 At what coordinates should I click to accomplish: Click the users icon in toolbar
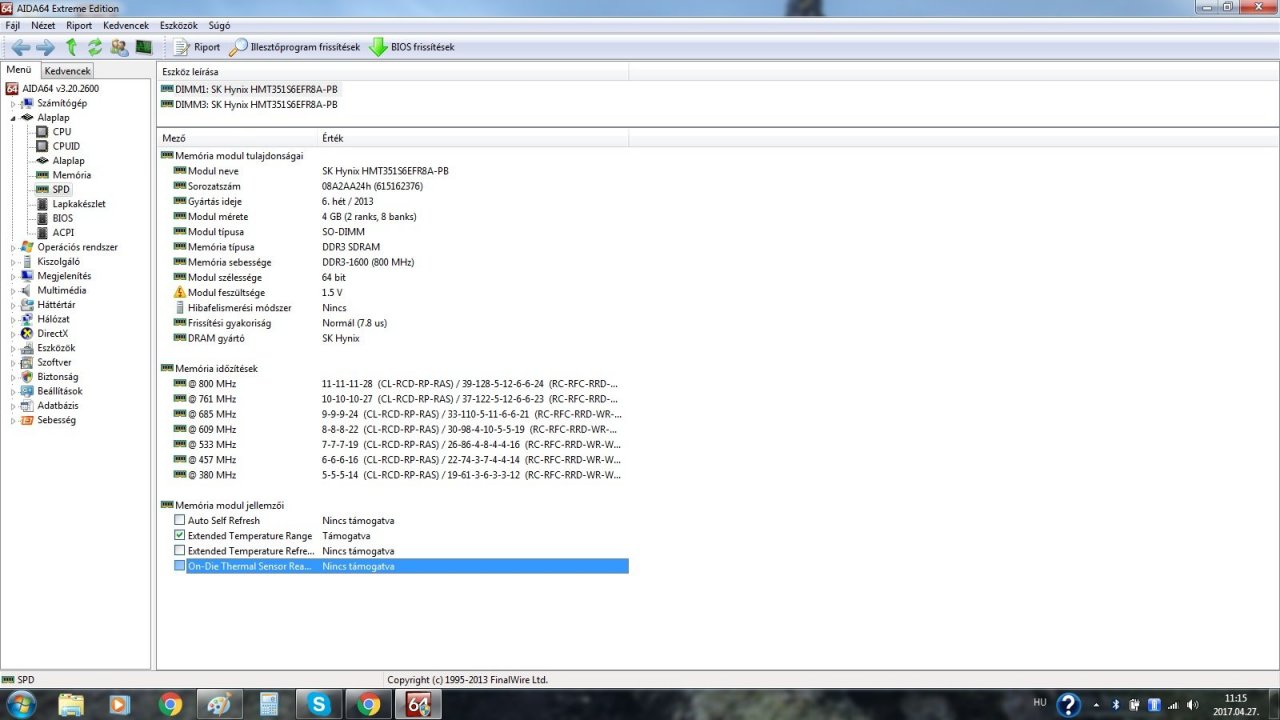(119, 47)
